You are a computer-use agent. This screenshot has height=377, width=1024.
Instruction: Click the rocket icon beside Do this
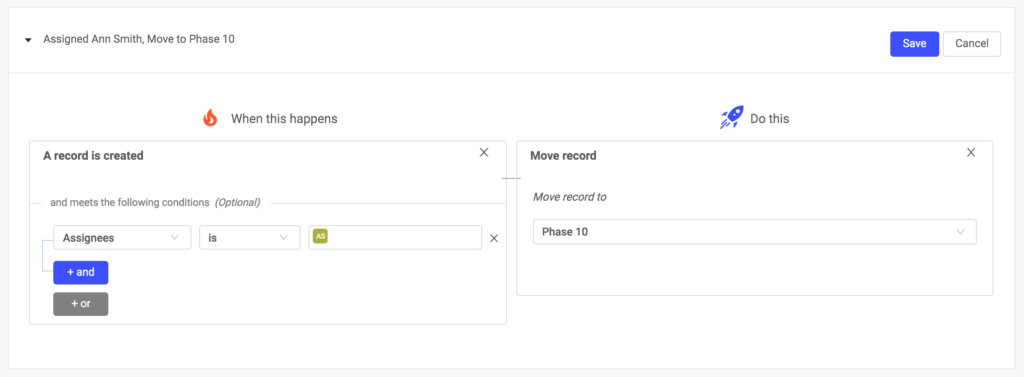coord(731,118)
